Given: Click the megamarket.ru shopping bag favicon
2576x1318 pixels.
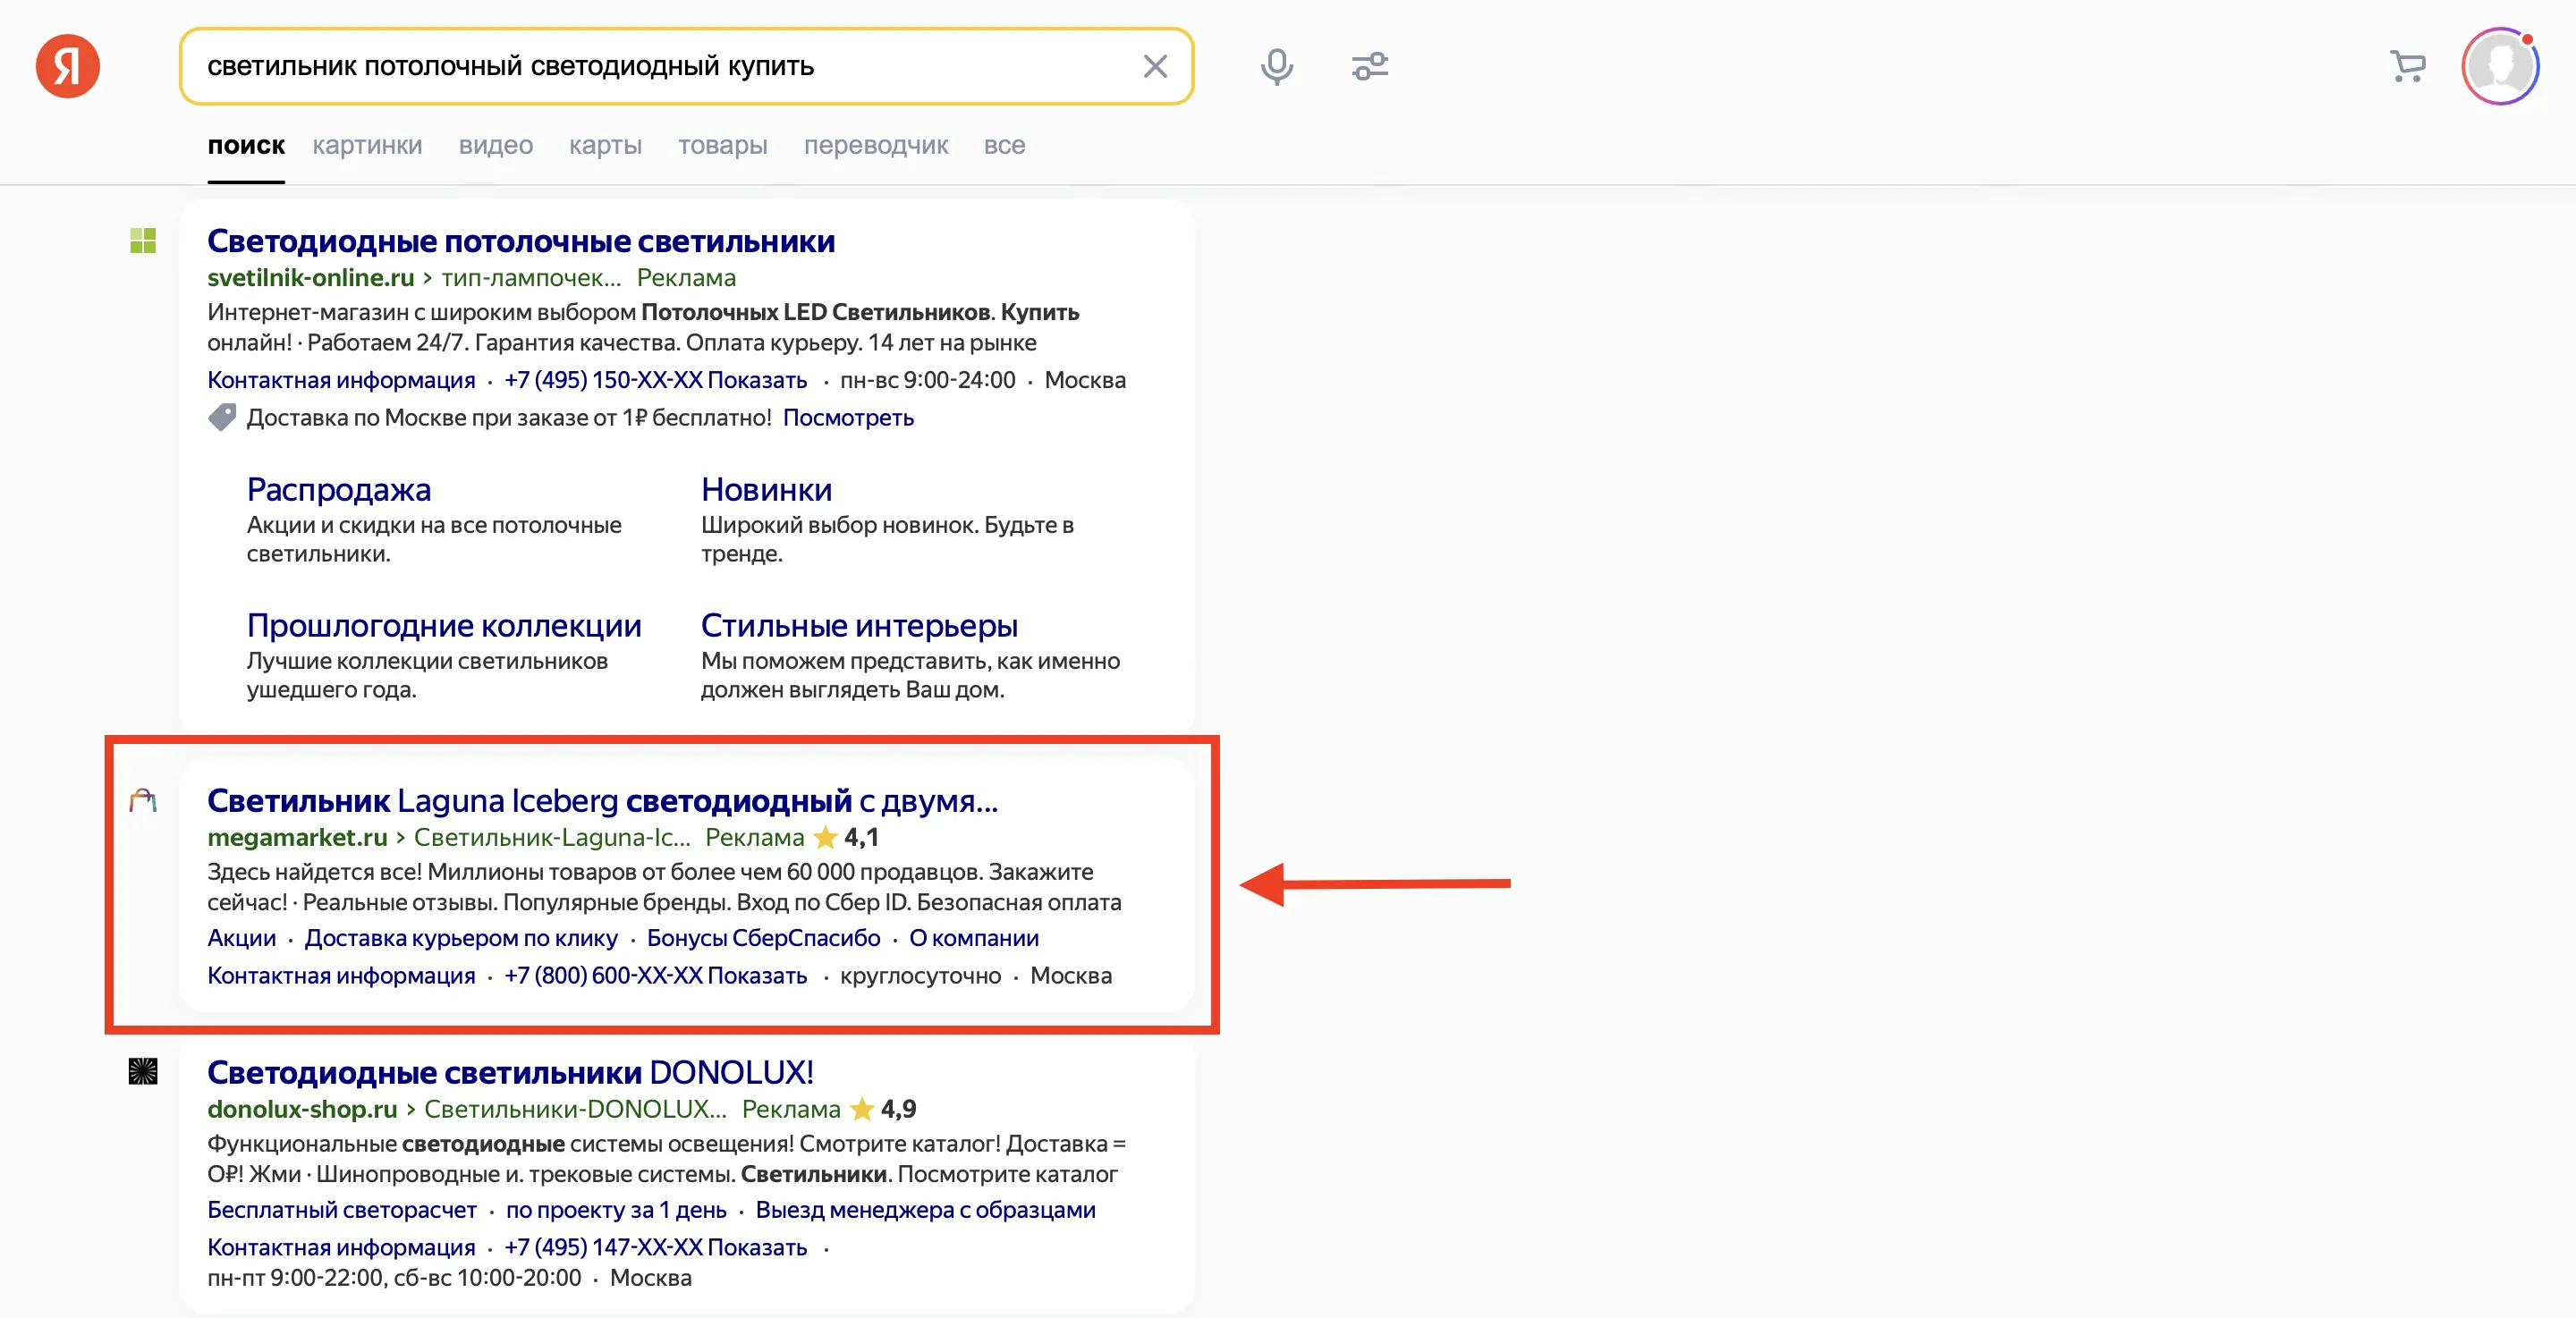Looking at the screenshot, I should (143, 800).
